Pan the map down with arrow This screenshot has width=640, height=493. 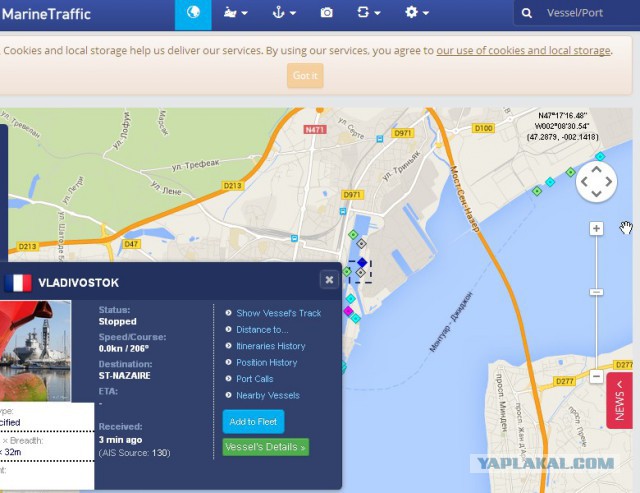tap(596, 194)
